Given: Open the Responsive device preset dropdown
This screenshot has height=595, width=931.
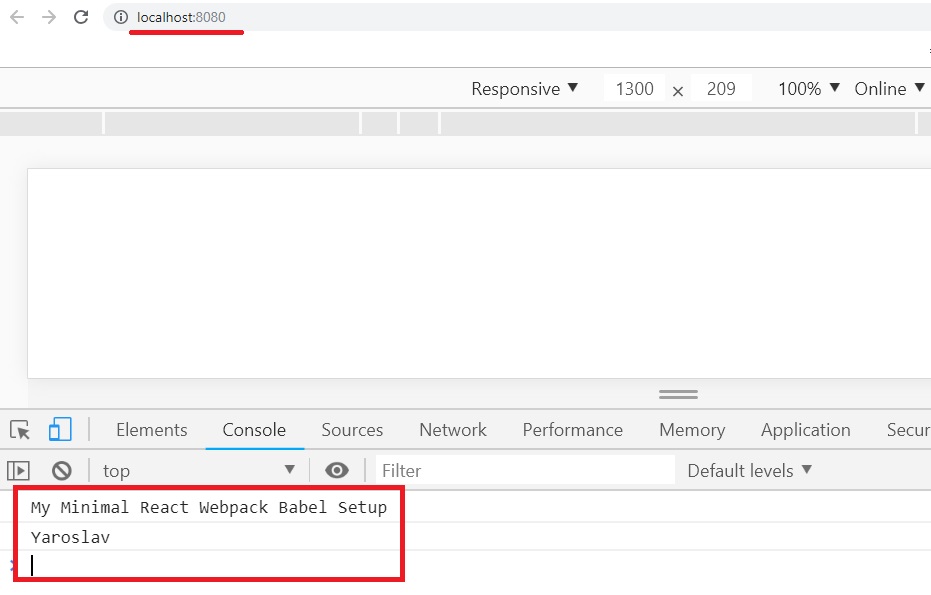Looking at the screenshot, I should (524, 89).
